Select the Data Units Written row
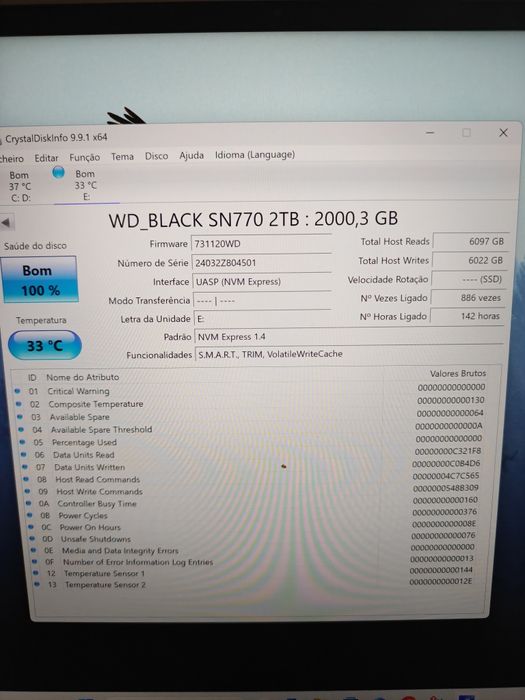The image size is (525, 700). click(x=253, y=466)
